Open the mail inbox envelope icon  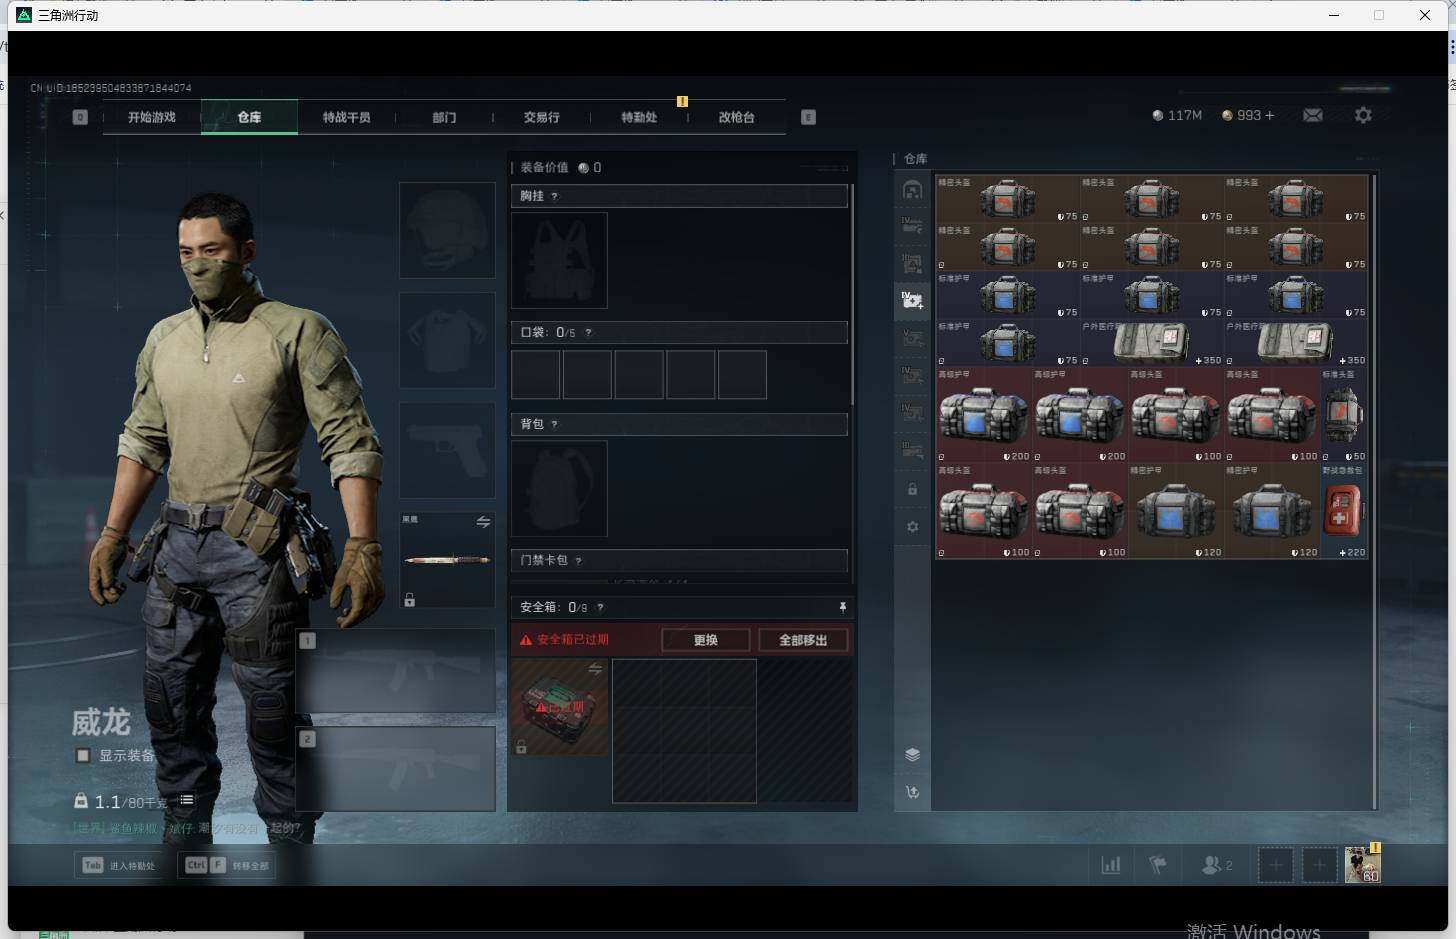click(1313, 116)
